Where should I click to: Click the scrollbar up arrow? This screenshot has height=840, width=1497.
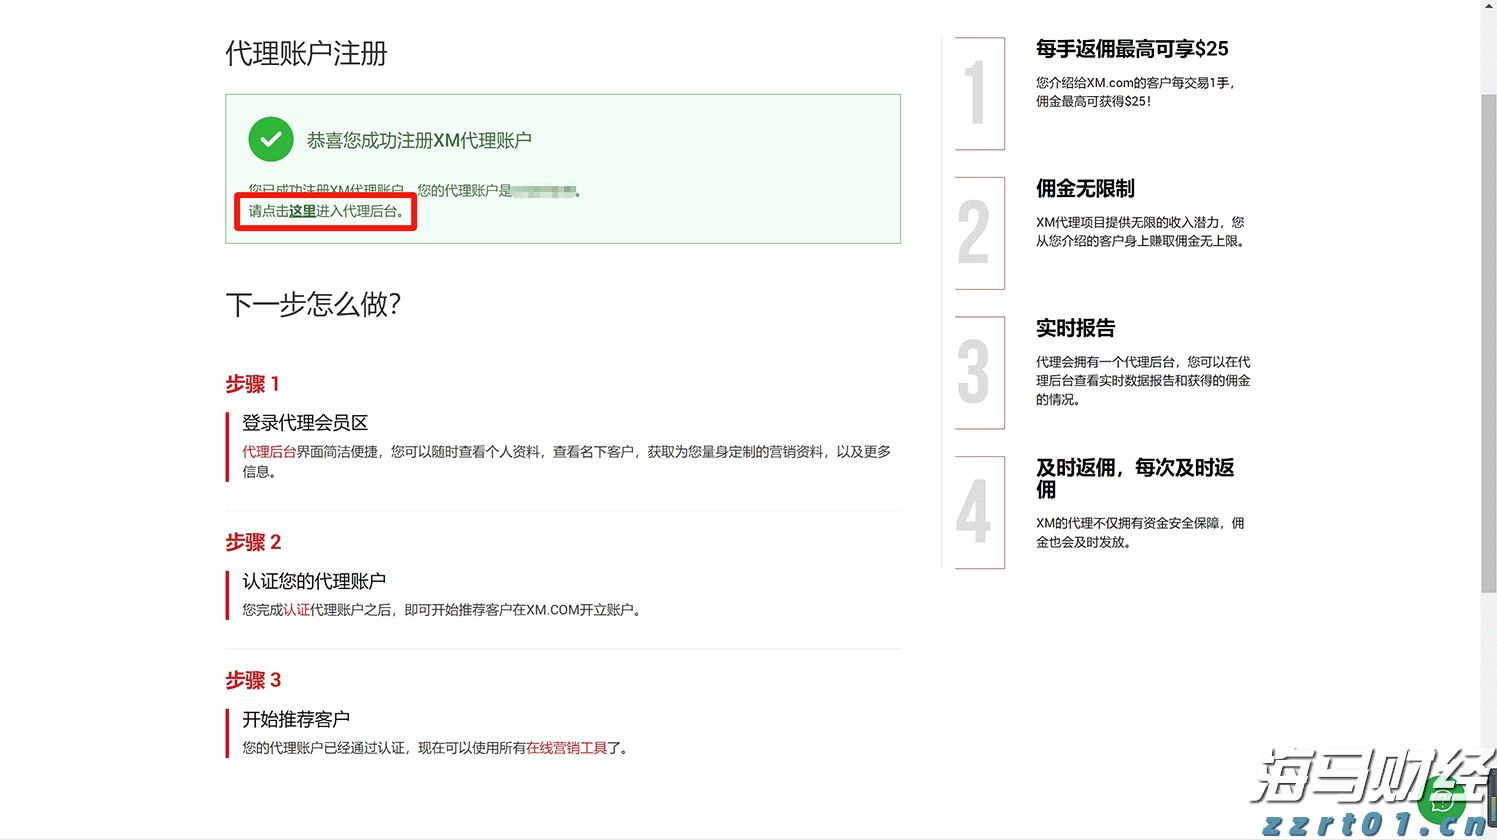(1489, 8)
